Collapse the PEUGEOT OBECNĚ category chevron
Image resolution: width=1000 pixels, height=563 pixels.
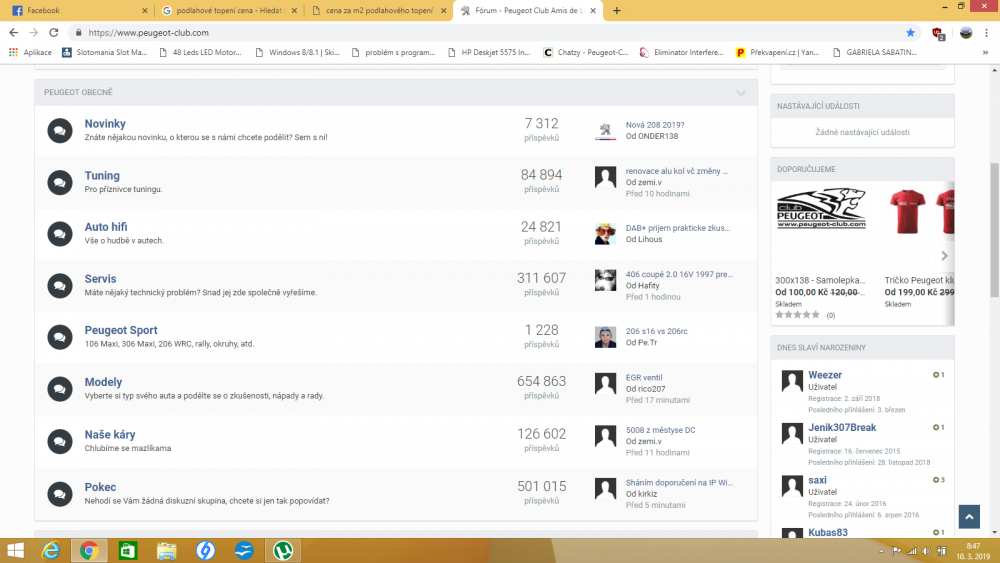pyautogui.click(x=740, y=93)
